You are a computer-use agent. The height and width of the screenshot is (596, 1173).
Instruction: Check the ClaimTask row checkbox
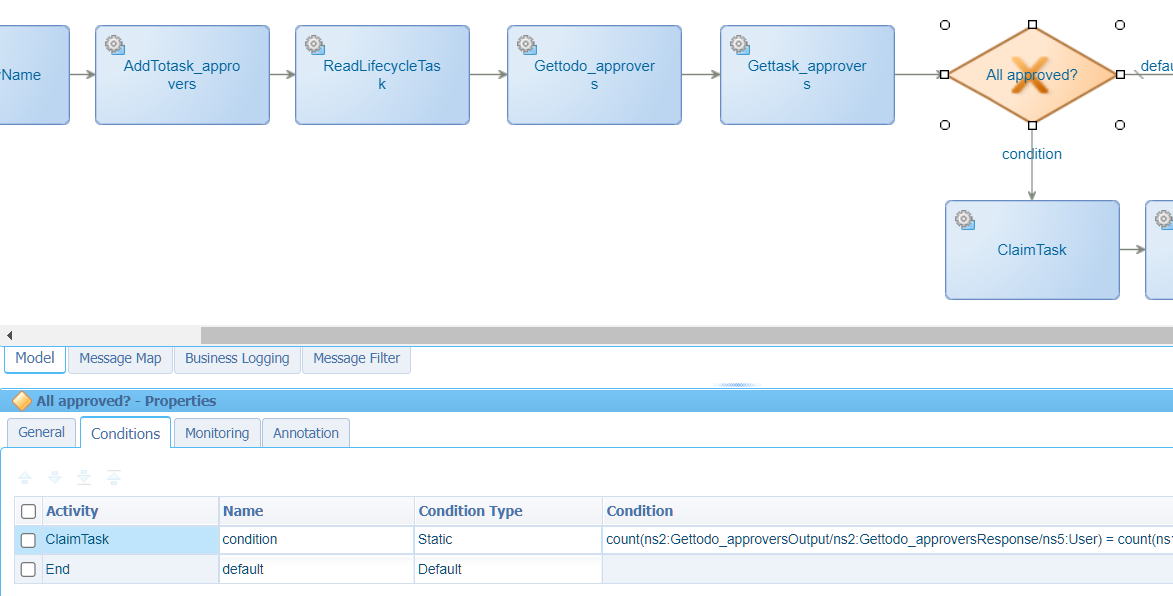(29, 540)
